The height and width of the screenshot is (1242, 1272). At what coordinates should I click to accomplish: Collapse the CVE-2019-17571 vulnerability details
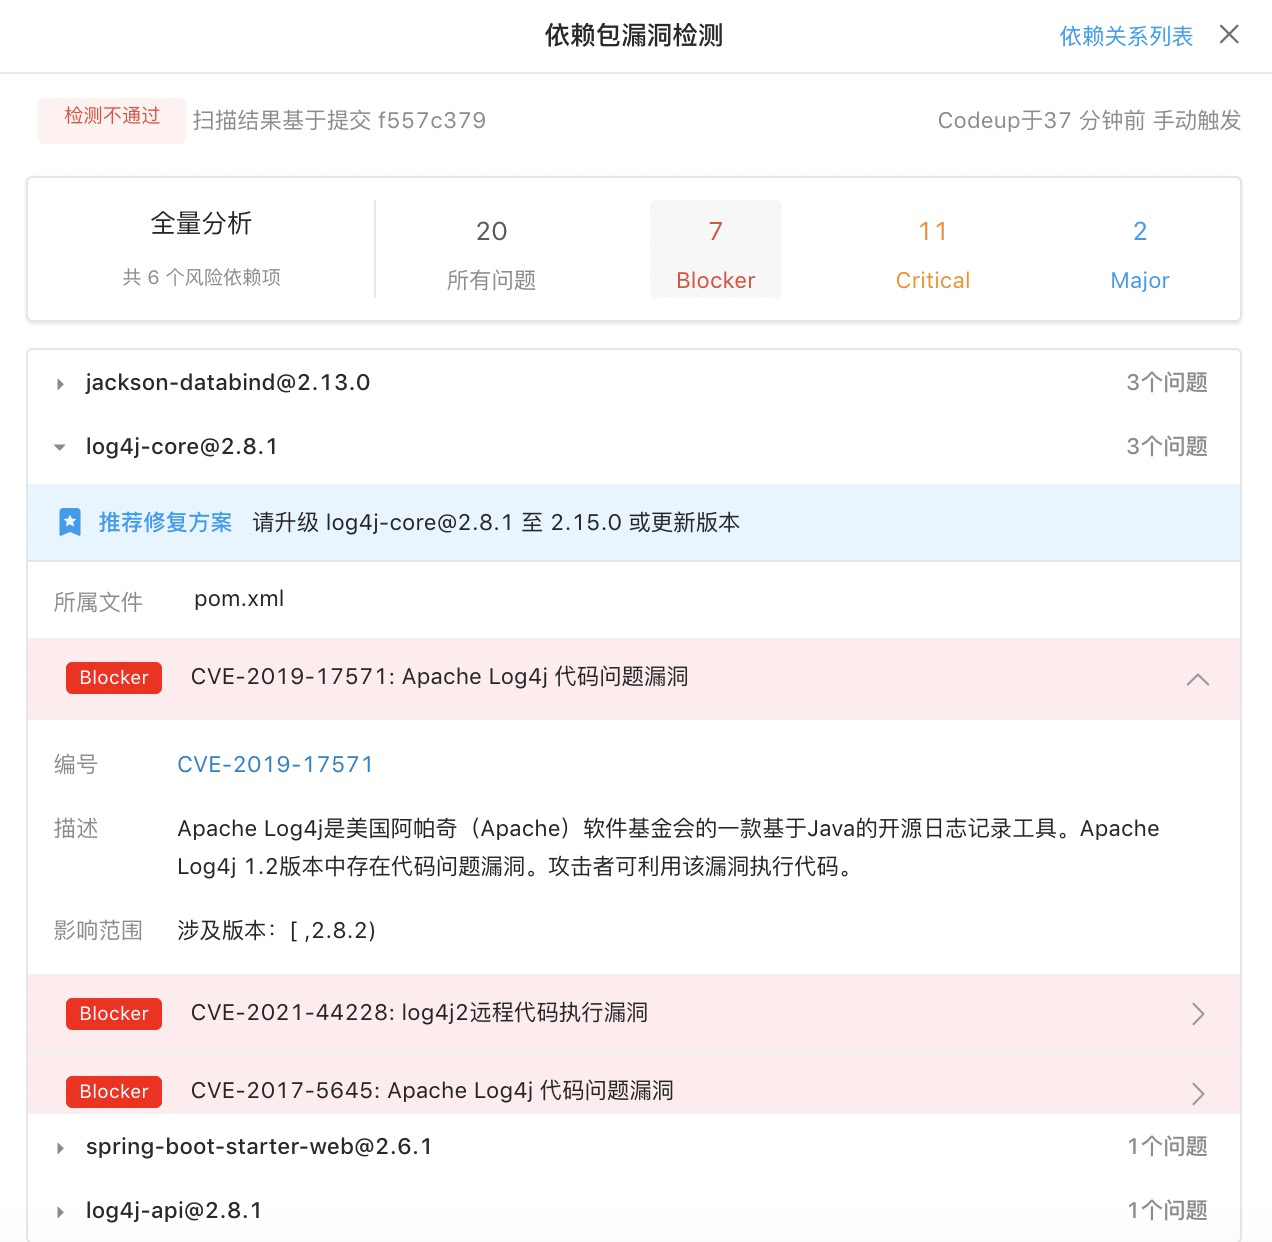click(x=1197, y=680)
